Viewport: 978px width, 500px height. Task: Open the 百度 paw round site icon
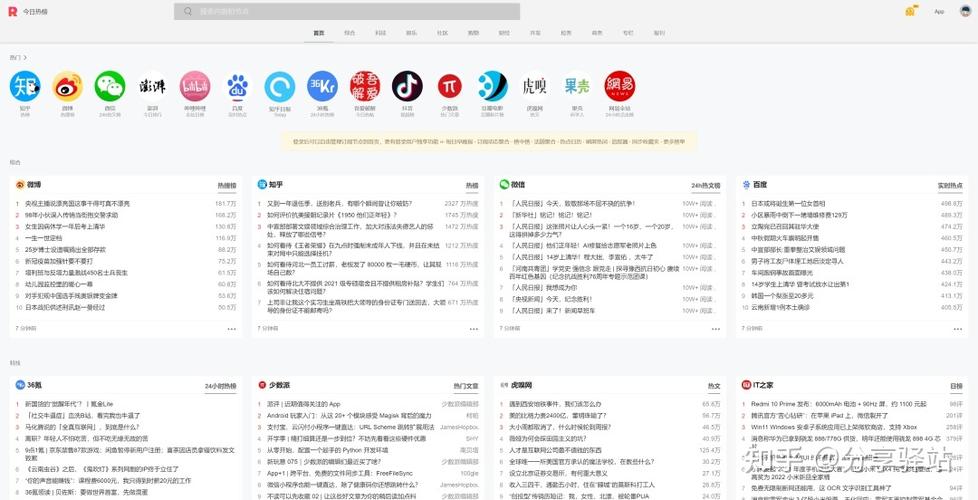click(x=237, y=86)
